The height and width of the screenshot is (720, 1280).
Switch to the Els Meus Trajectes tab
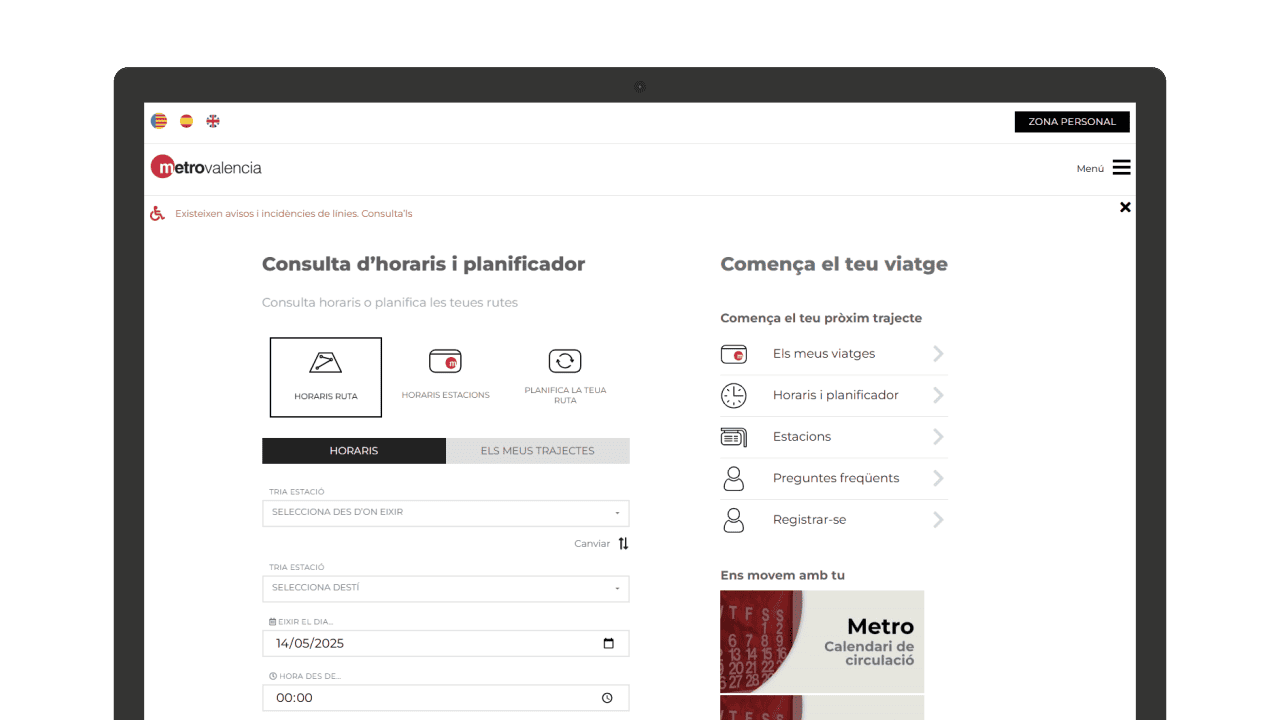tap(538, 451)
